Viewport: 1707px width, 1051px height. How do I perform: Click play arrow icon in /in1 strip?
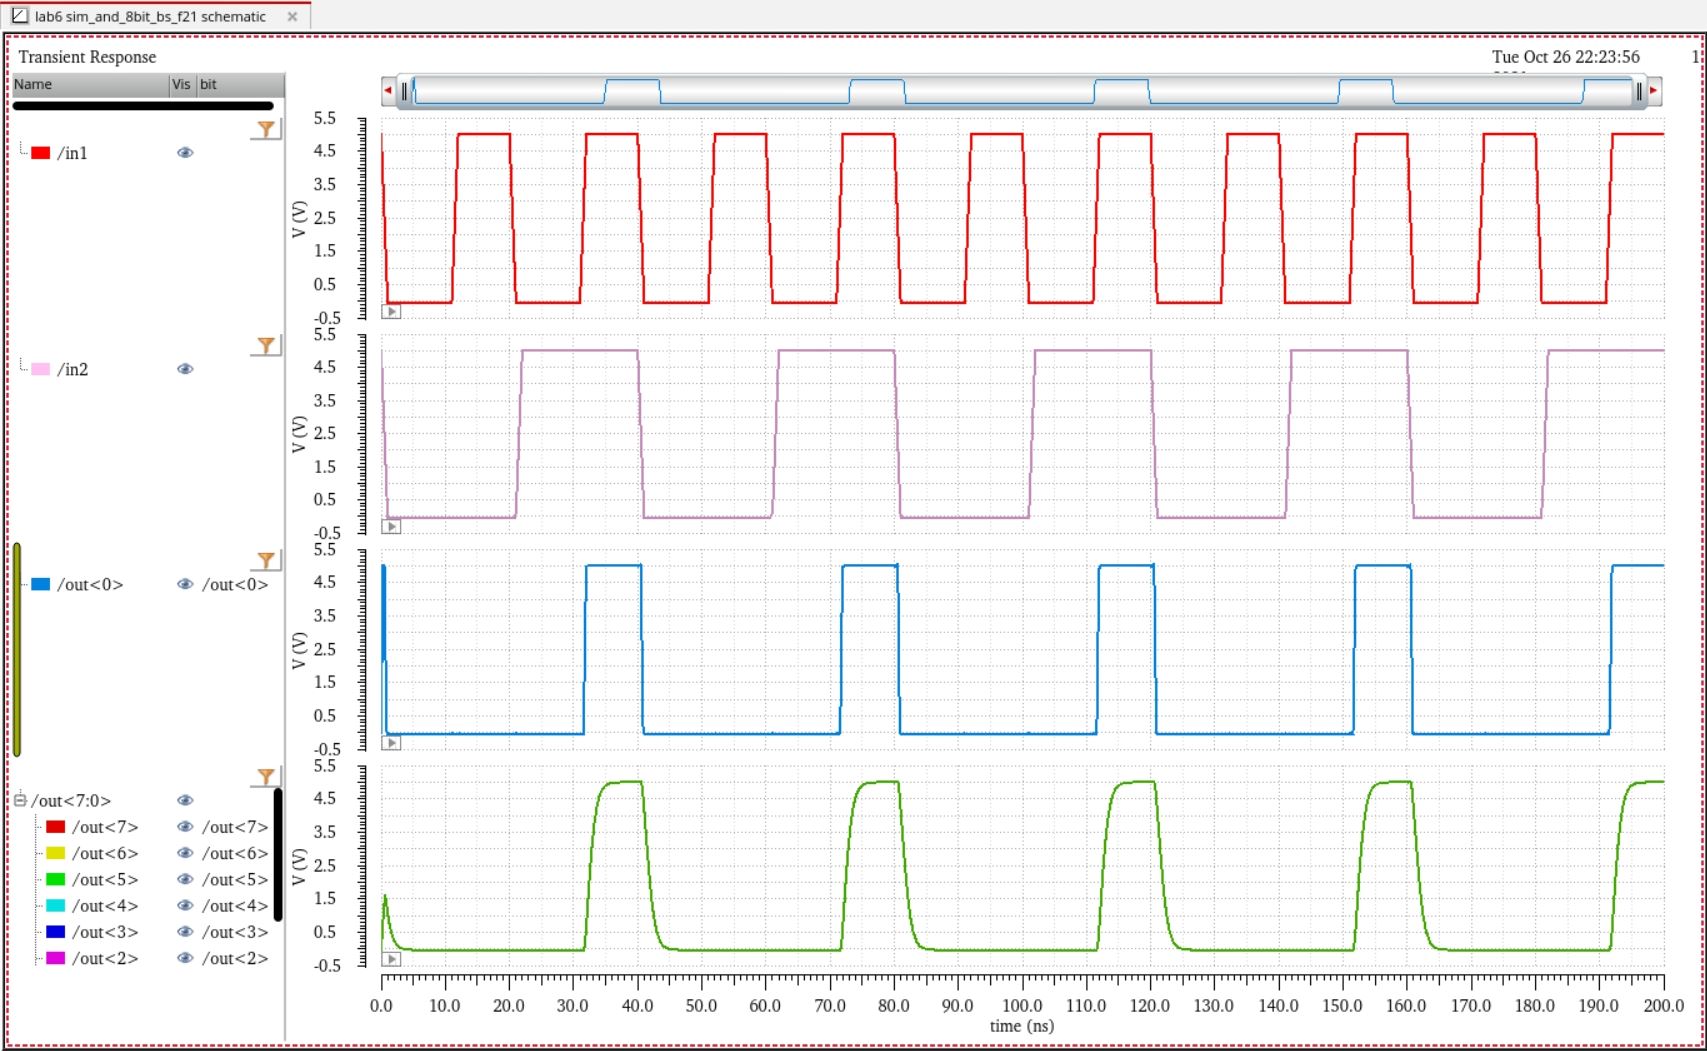(391, 312)
